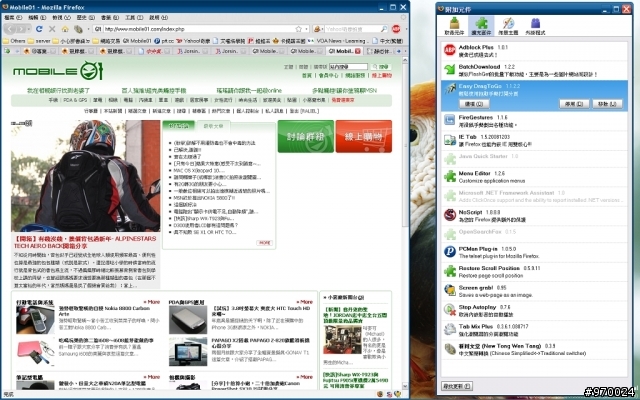This screenshot has height=400, width=640.
Task: Click the Nokia 8800 Carbon Arte thumbnail
Action: (x=36, y=319)
